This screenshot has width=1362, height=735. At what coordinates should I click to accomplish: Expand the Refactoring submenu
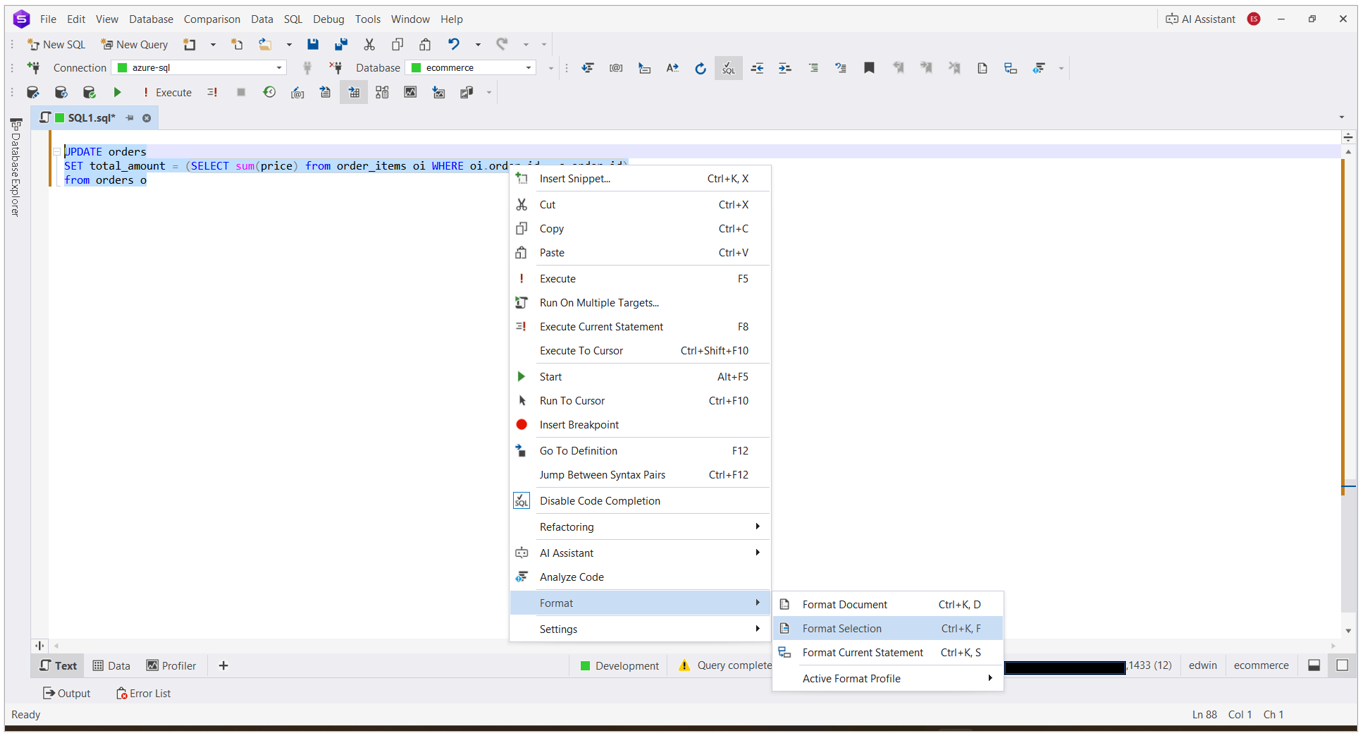coord(640,527)
